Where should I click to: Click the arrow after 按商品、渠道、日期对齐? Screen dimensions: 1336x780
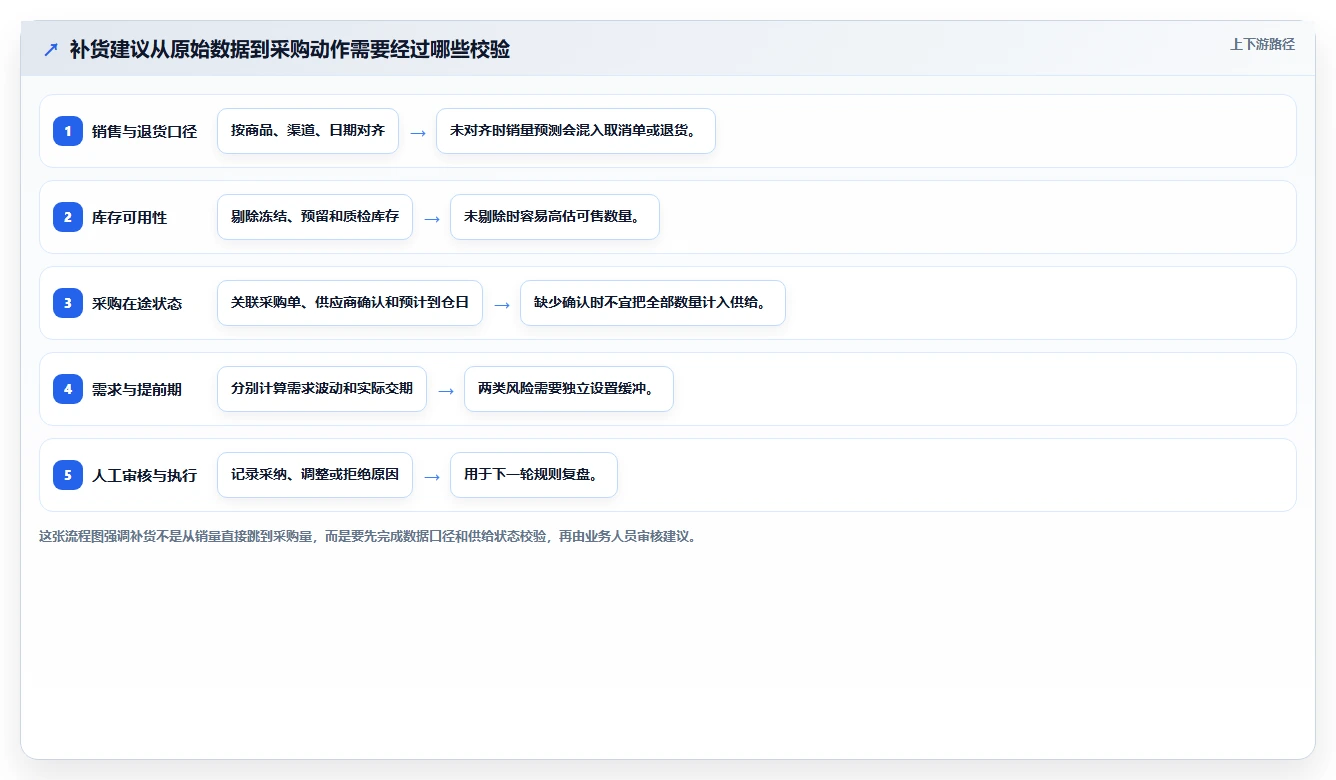(x=418, y=132)
